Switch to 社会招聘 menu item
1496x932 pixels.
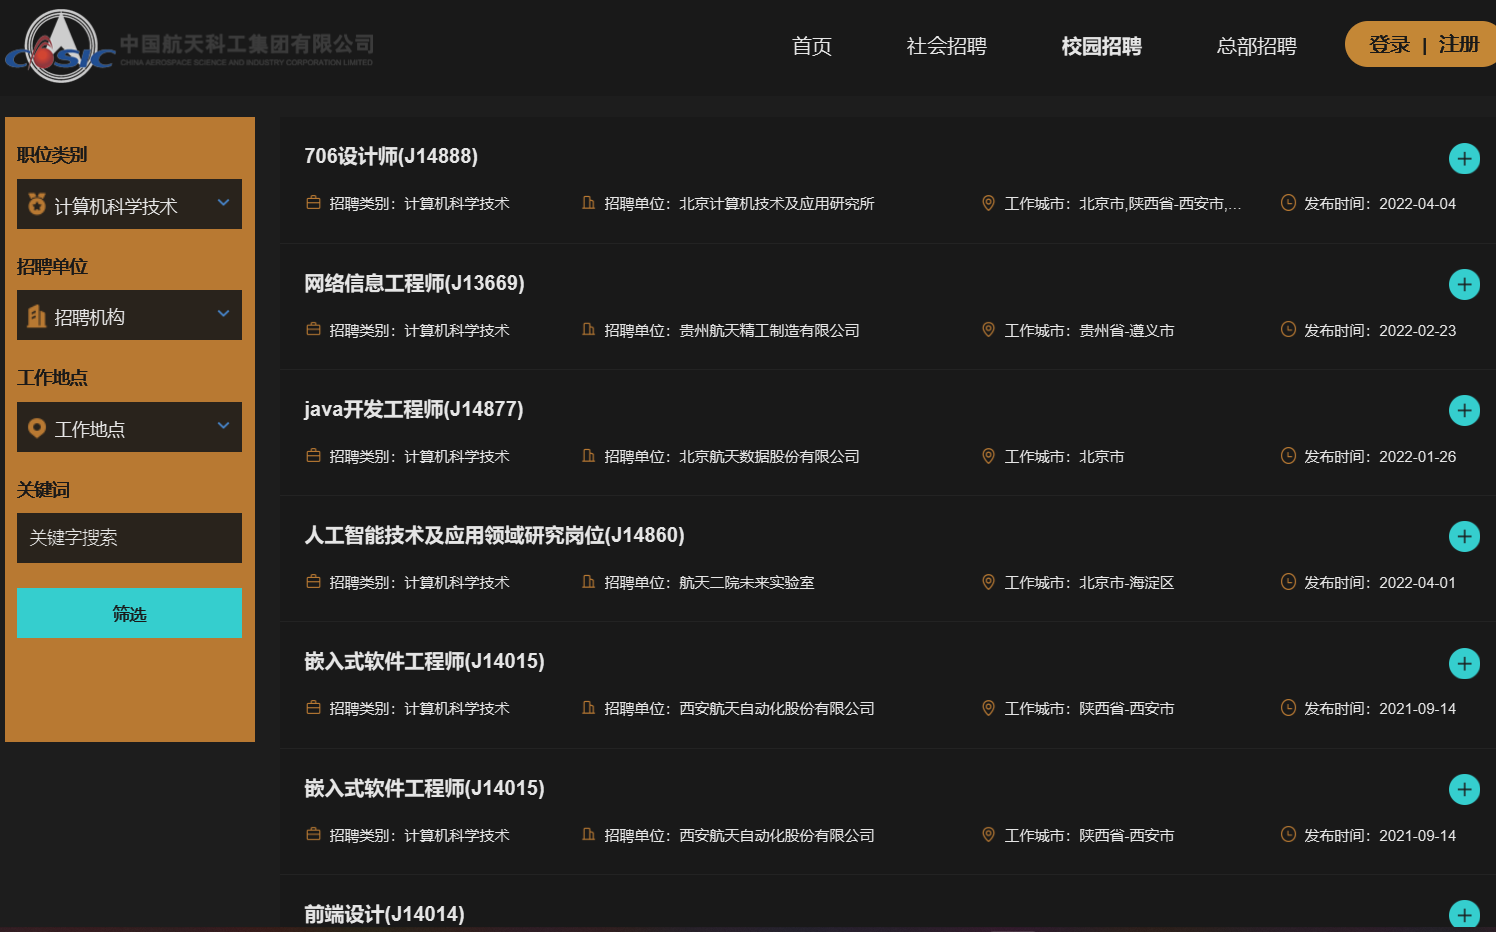(946, 46)
